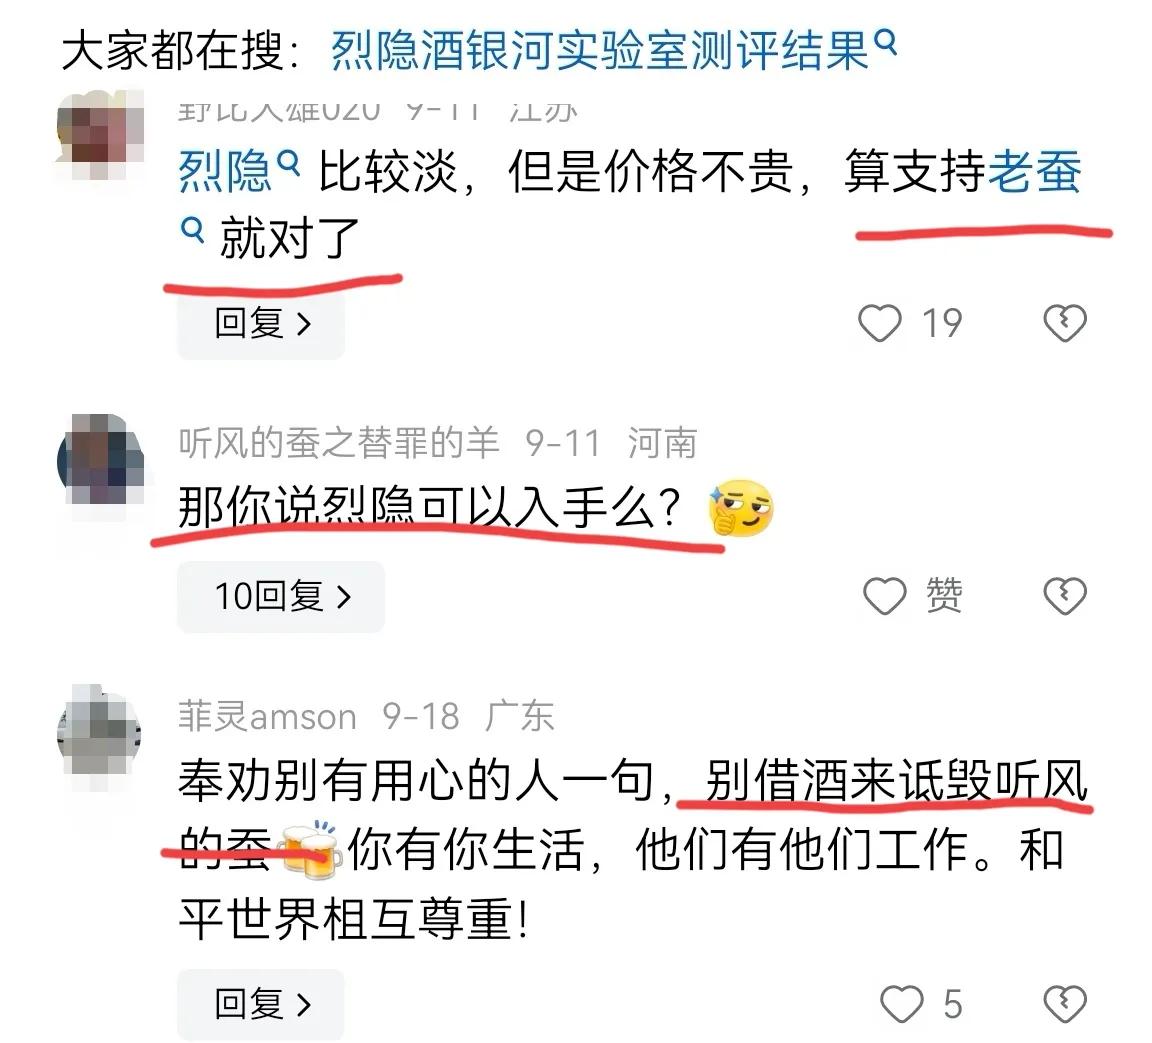Tap broken heart on 那你说烈隐可以入手么 comment
Viewport: 1152px width, 1043px height.
[1065, 595]
